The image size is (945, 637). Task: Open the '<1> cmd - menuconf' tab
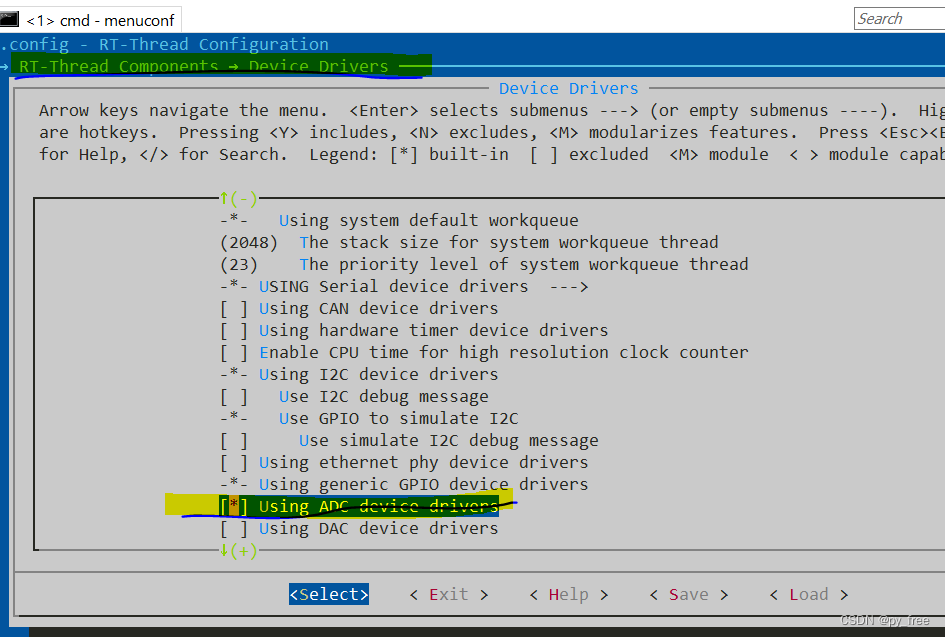90,20
